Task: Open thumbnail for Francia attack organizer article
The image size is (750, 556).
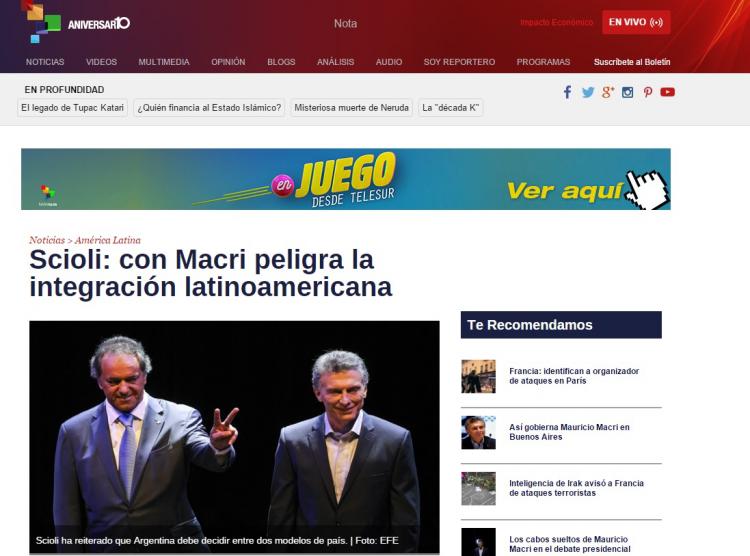Action: pos(478,376)
